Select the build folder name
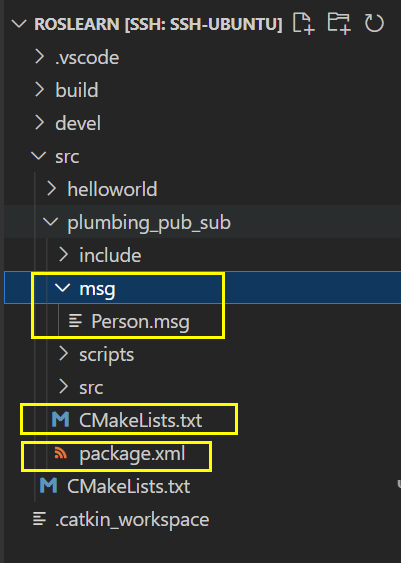 77,90
